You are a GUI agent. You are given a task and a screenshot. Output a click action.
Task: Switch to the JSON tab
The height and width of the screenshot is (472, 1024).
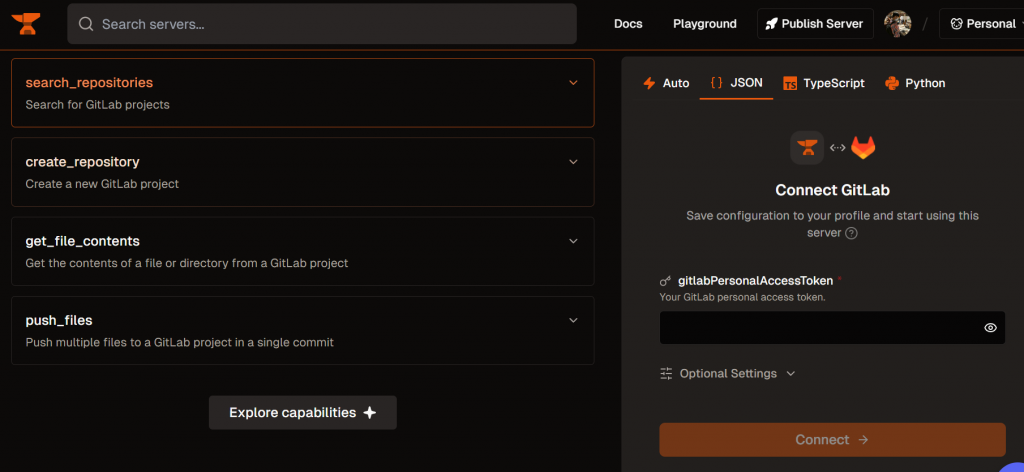click(736, 83)
